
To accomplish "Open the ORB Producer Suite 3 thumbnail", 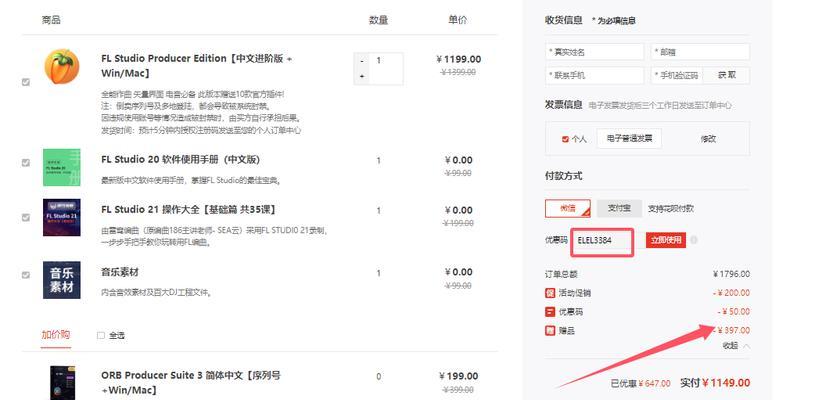I will coord(62,383).
